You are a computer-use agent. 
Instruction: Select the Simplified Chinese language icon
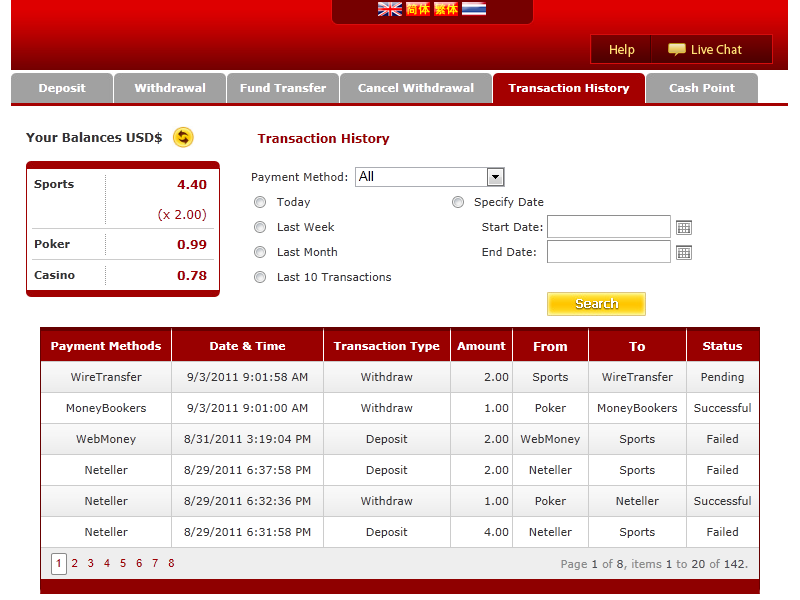[x=417, y=9]
